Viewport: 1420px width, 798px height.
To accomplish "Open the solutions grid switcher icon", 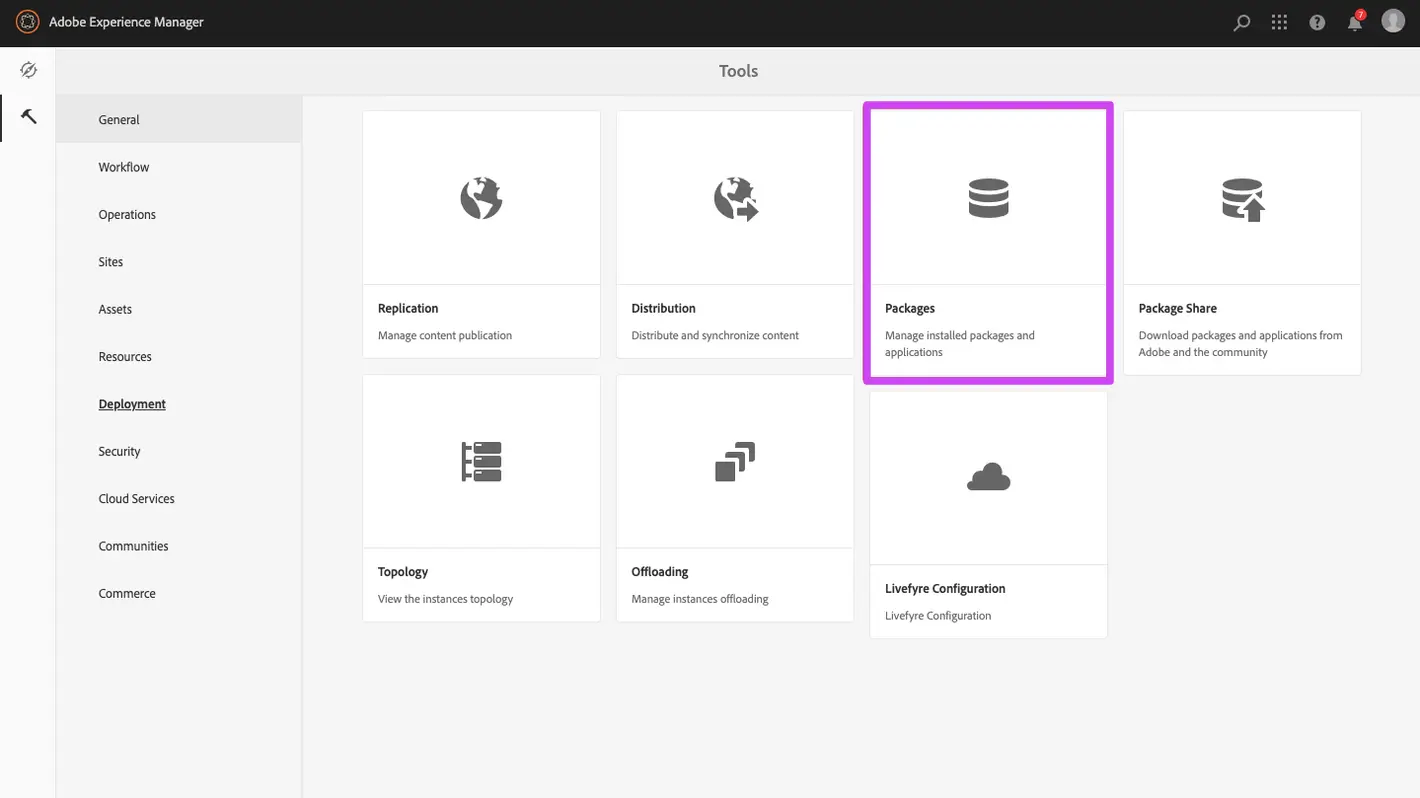I will tap(1279, 22).
